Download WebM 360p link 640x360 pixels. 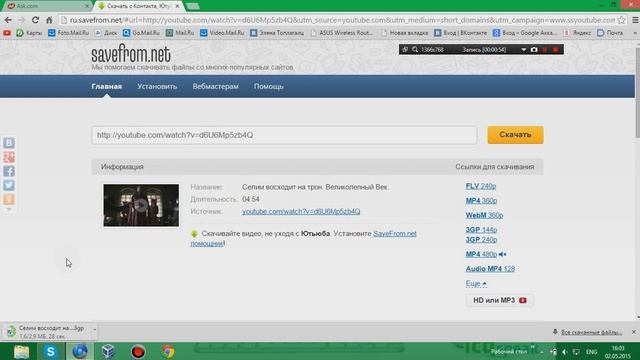484,215
